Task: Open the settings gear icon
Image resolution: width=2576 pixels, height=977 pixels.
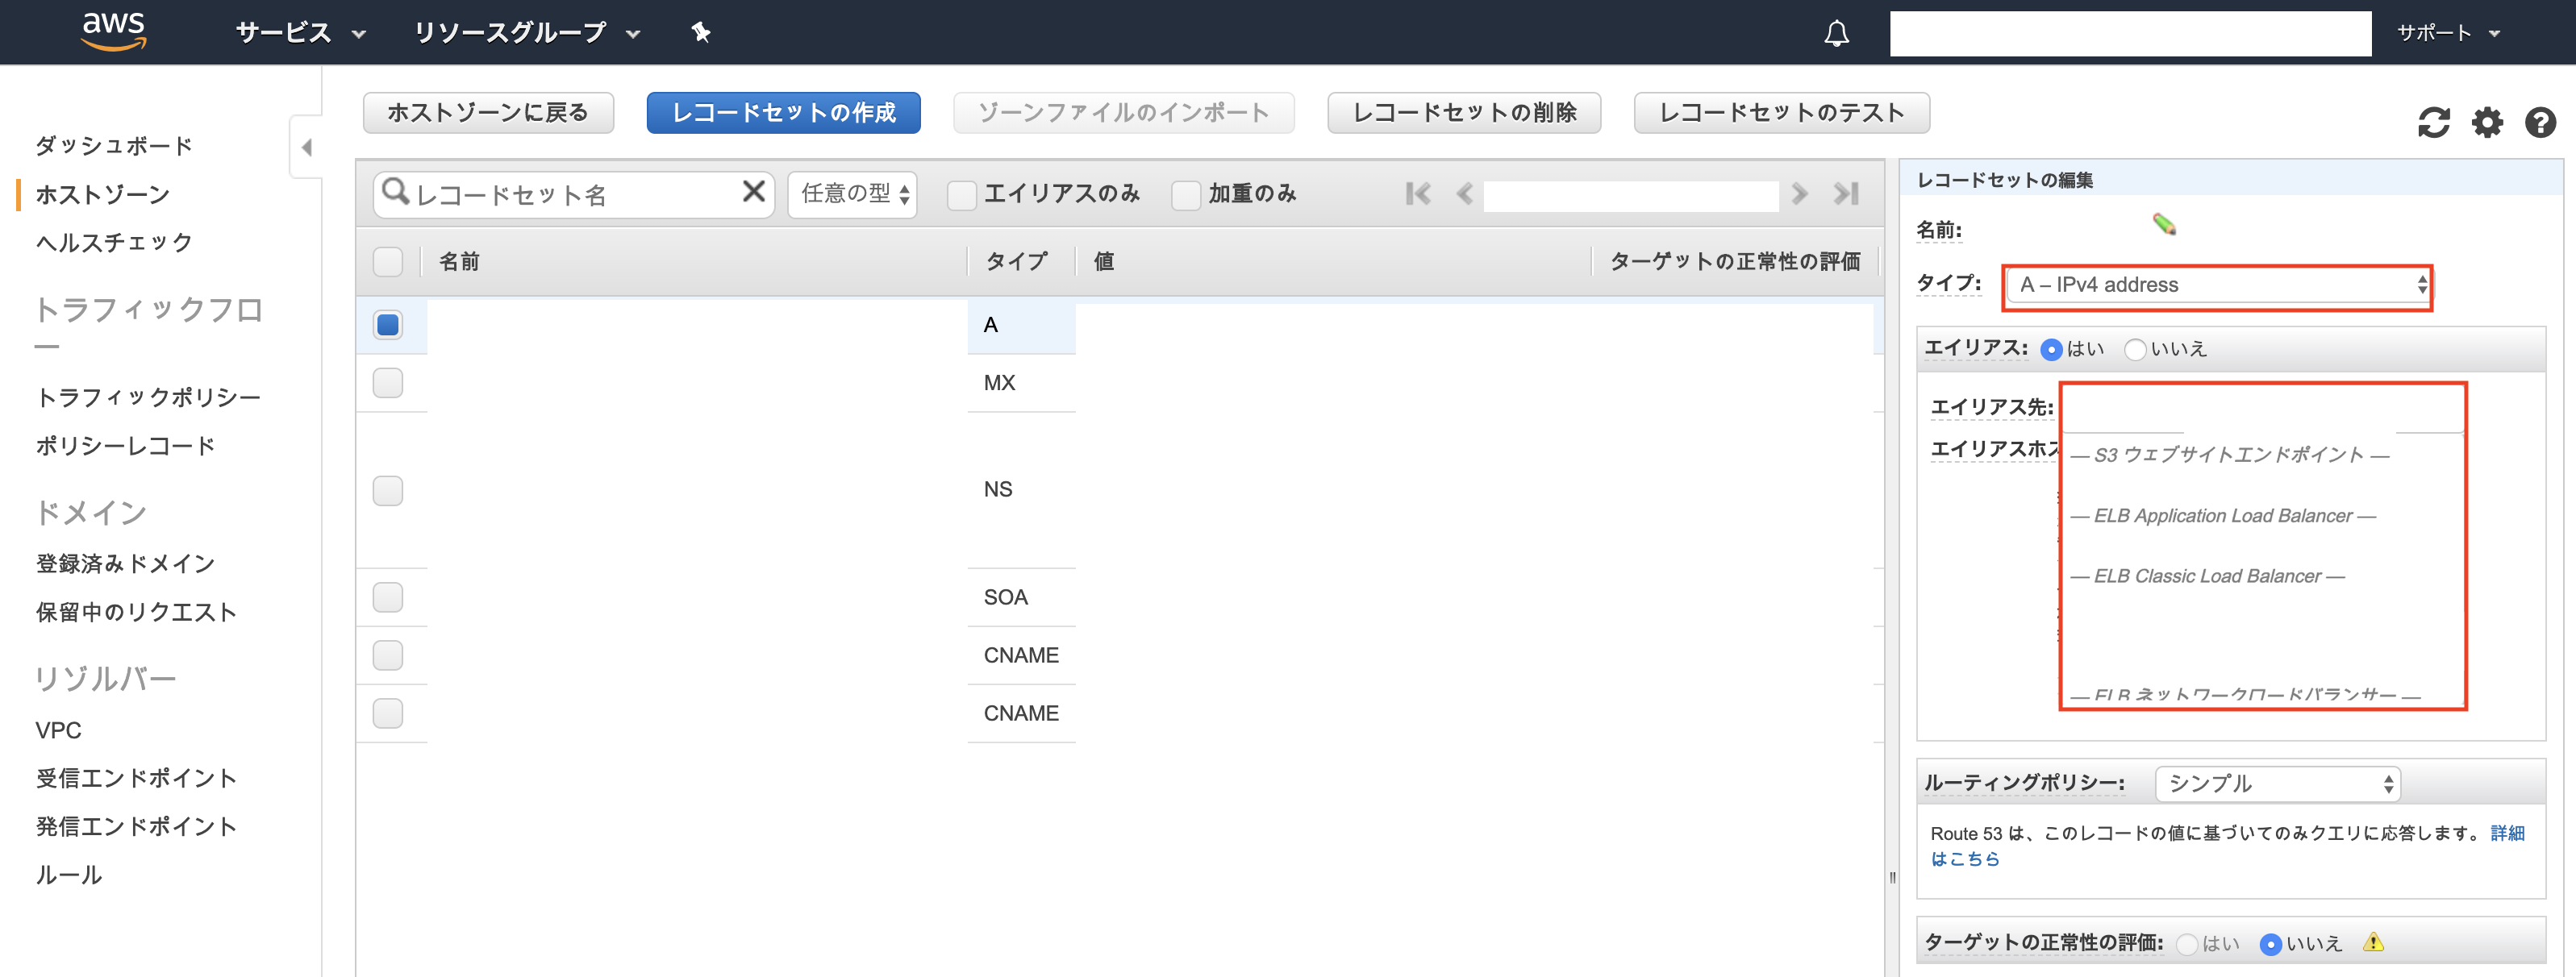Action: click(x=2489, y=122)
